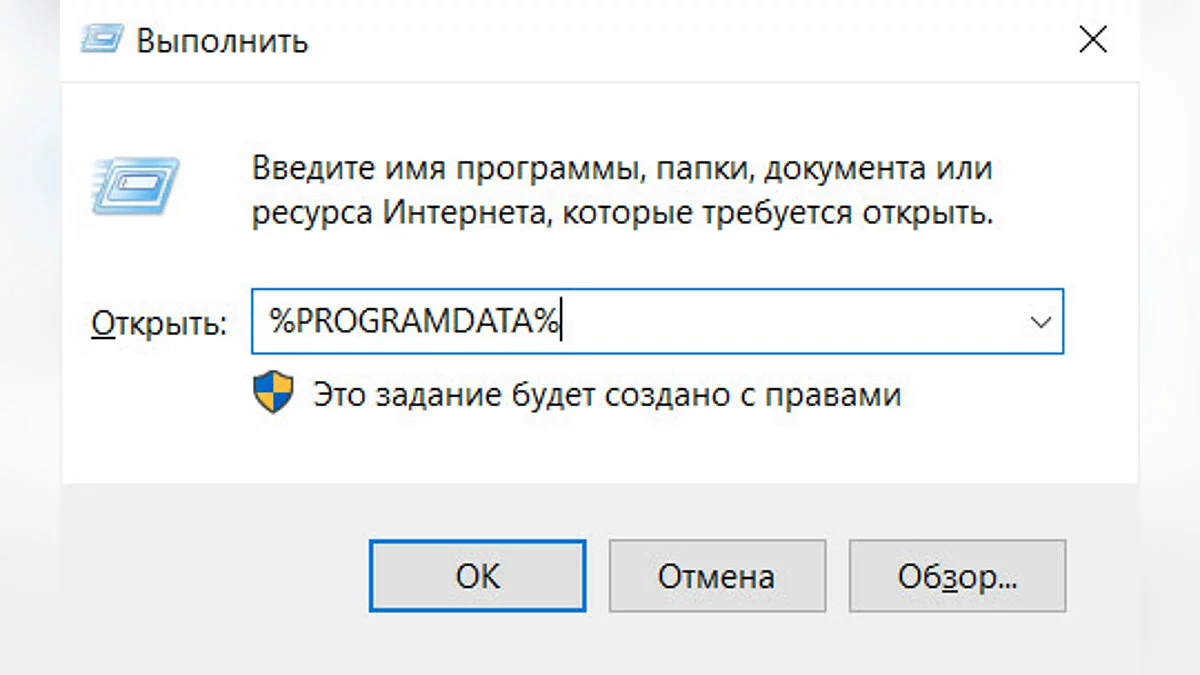Click the large Run icon beside the description
Viewport: 1200px width, 675px height.
point(136,186)
